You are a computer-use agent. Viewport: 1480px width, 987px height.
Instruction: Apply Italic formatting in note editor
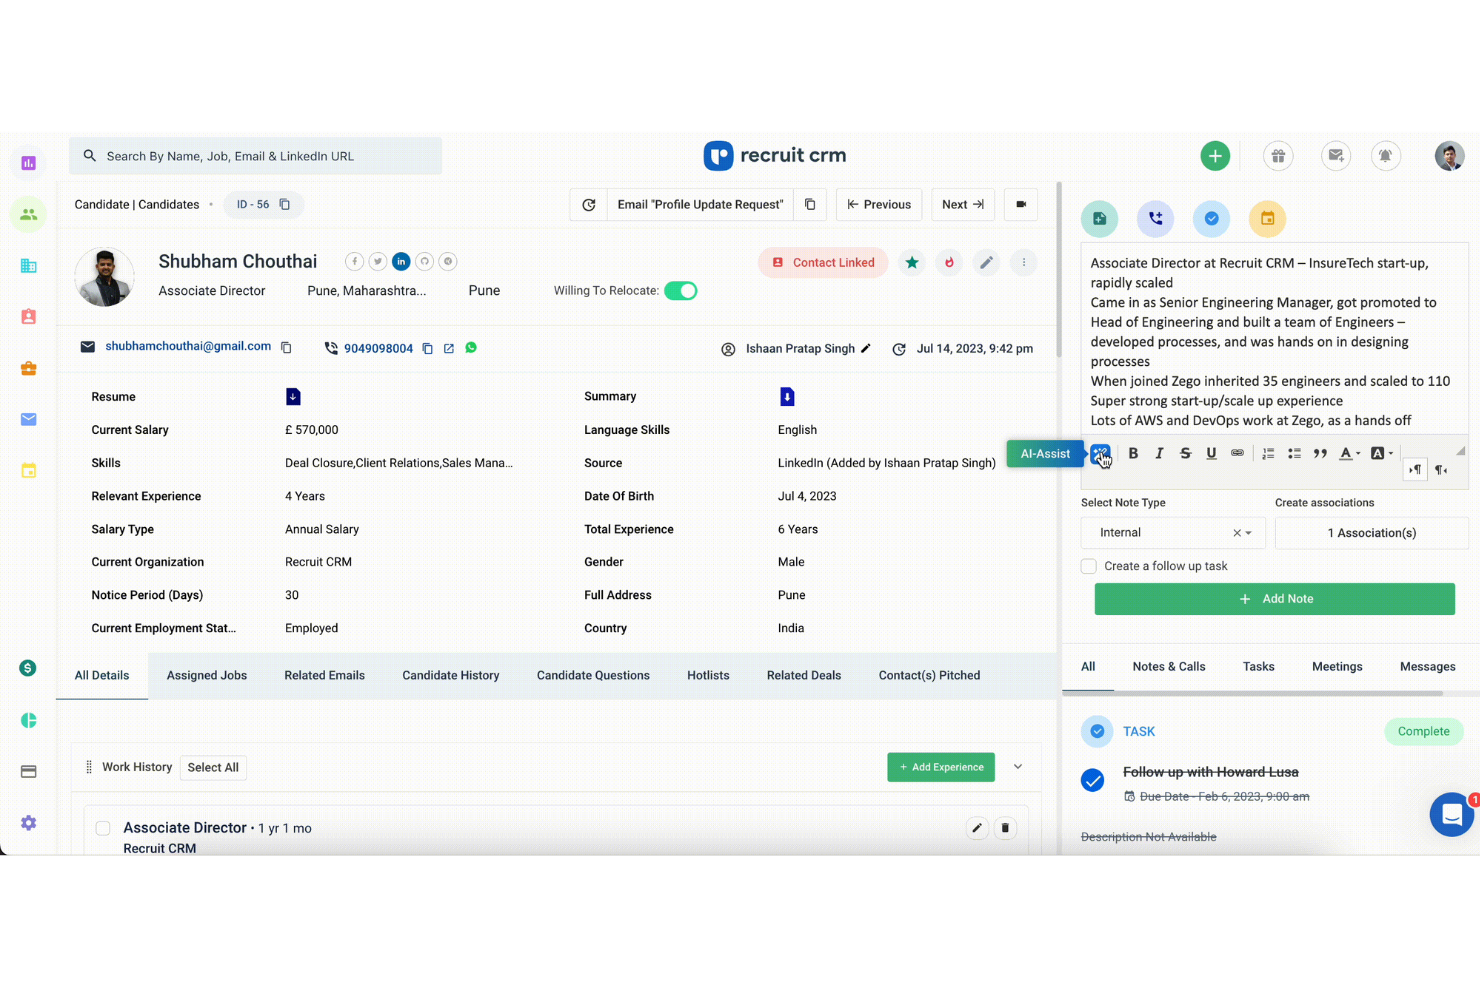click(x=1159, y=453)
